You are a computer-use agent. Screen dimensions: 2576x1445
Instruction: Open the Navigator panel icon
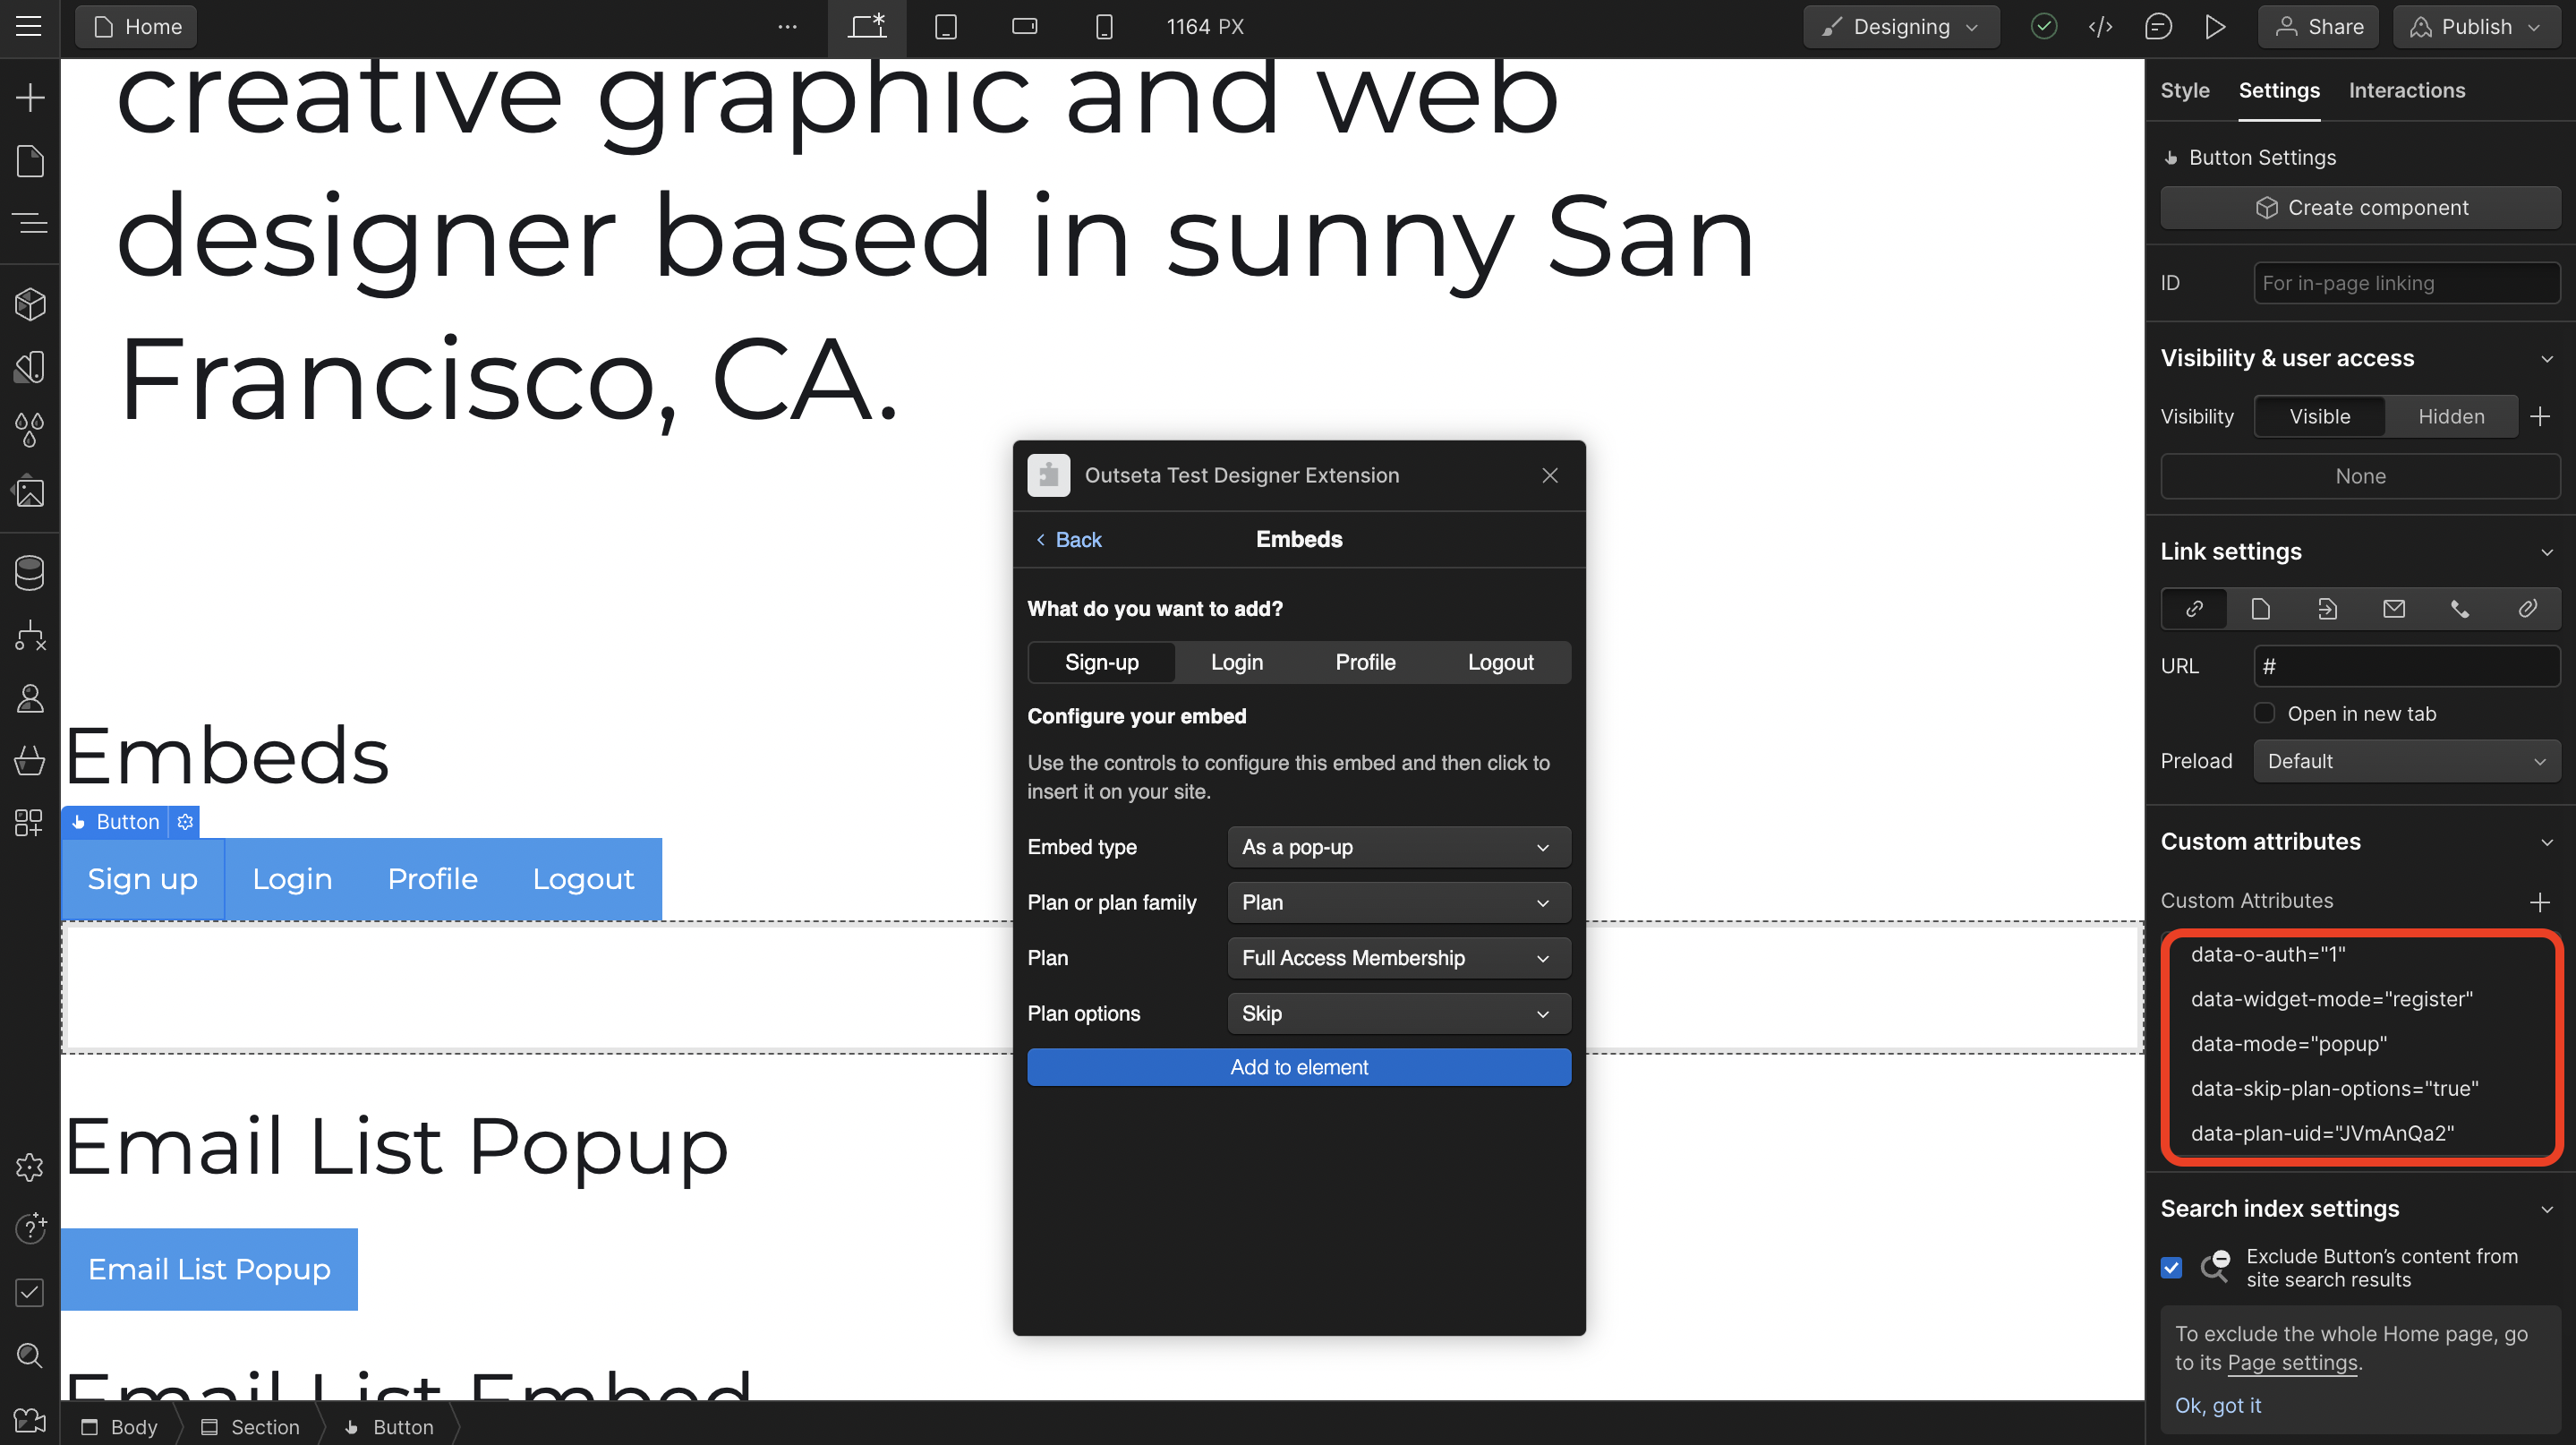coord(30,222)
